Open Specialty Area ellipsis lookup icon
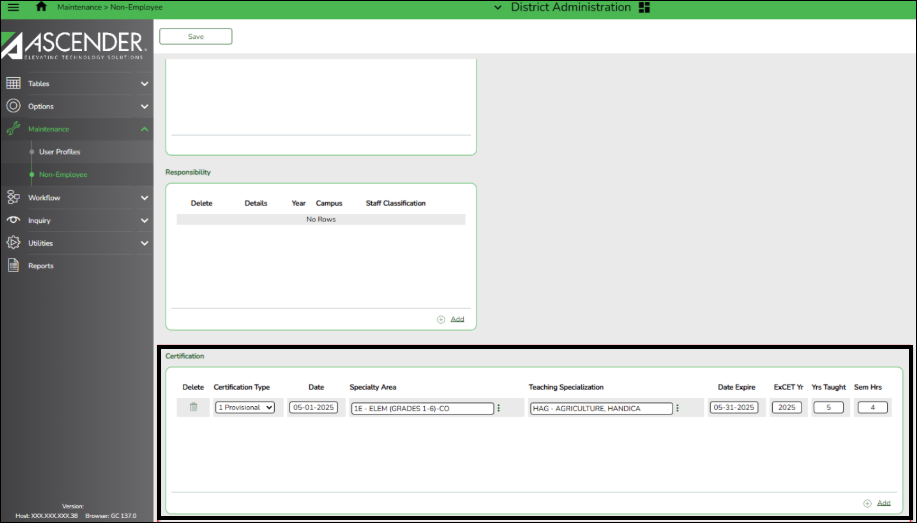The image size is (917, 523). 499,408
